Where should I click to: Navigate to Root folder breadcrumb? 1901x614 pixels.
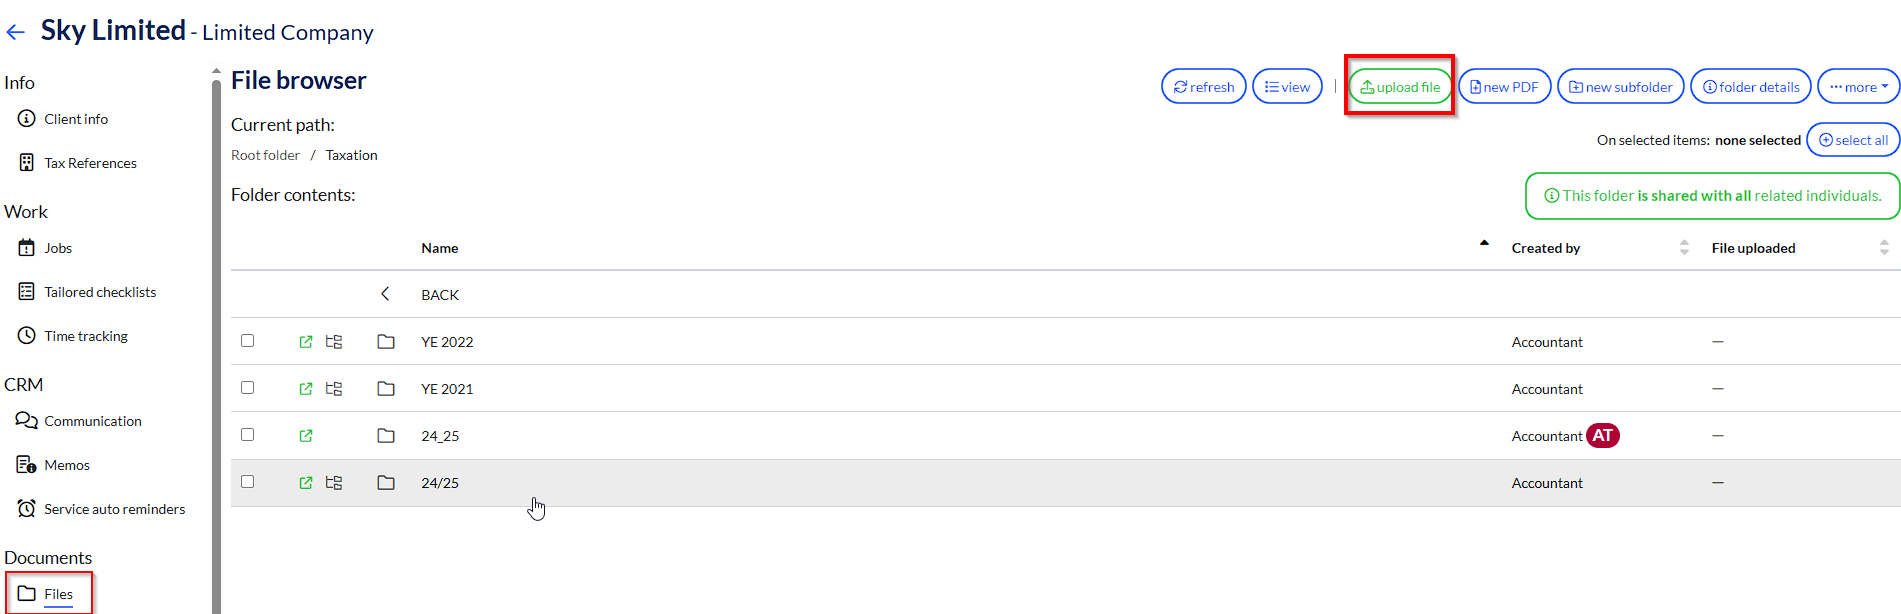pyautogui.click(x=265, y=155)
